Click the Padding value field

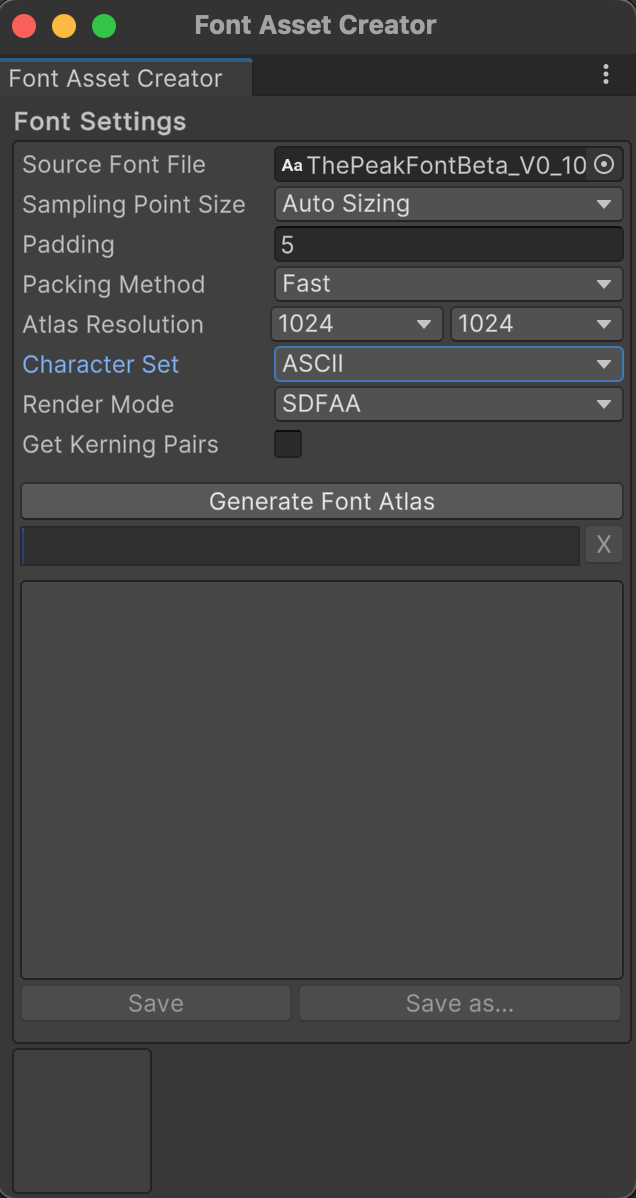click(448, 244)
